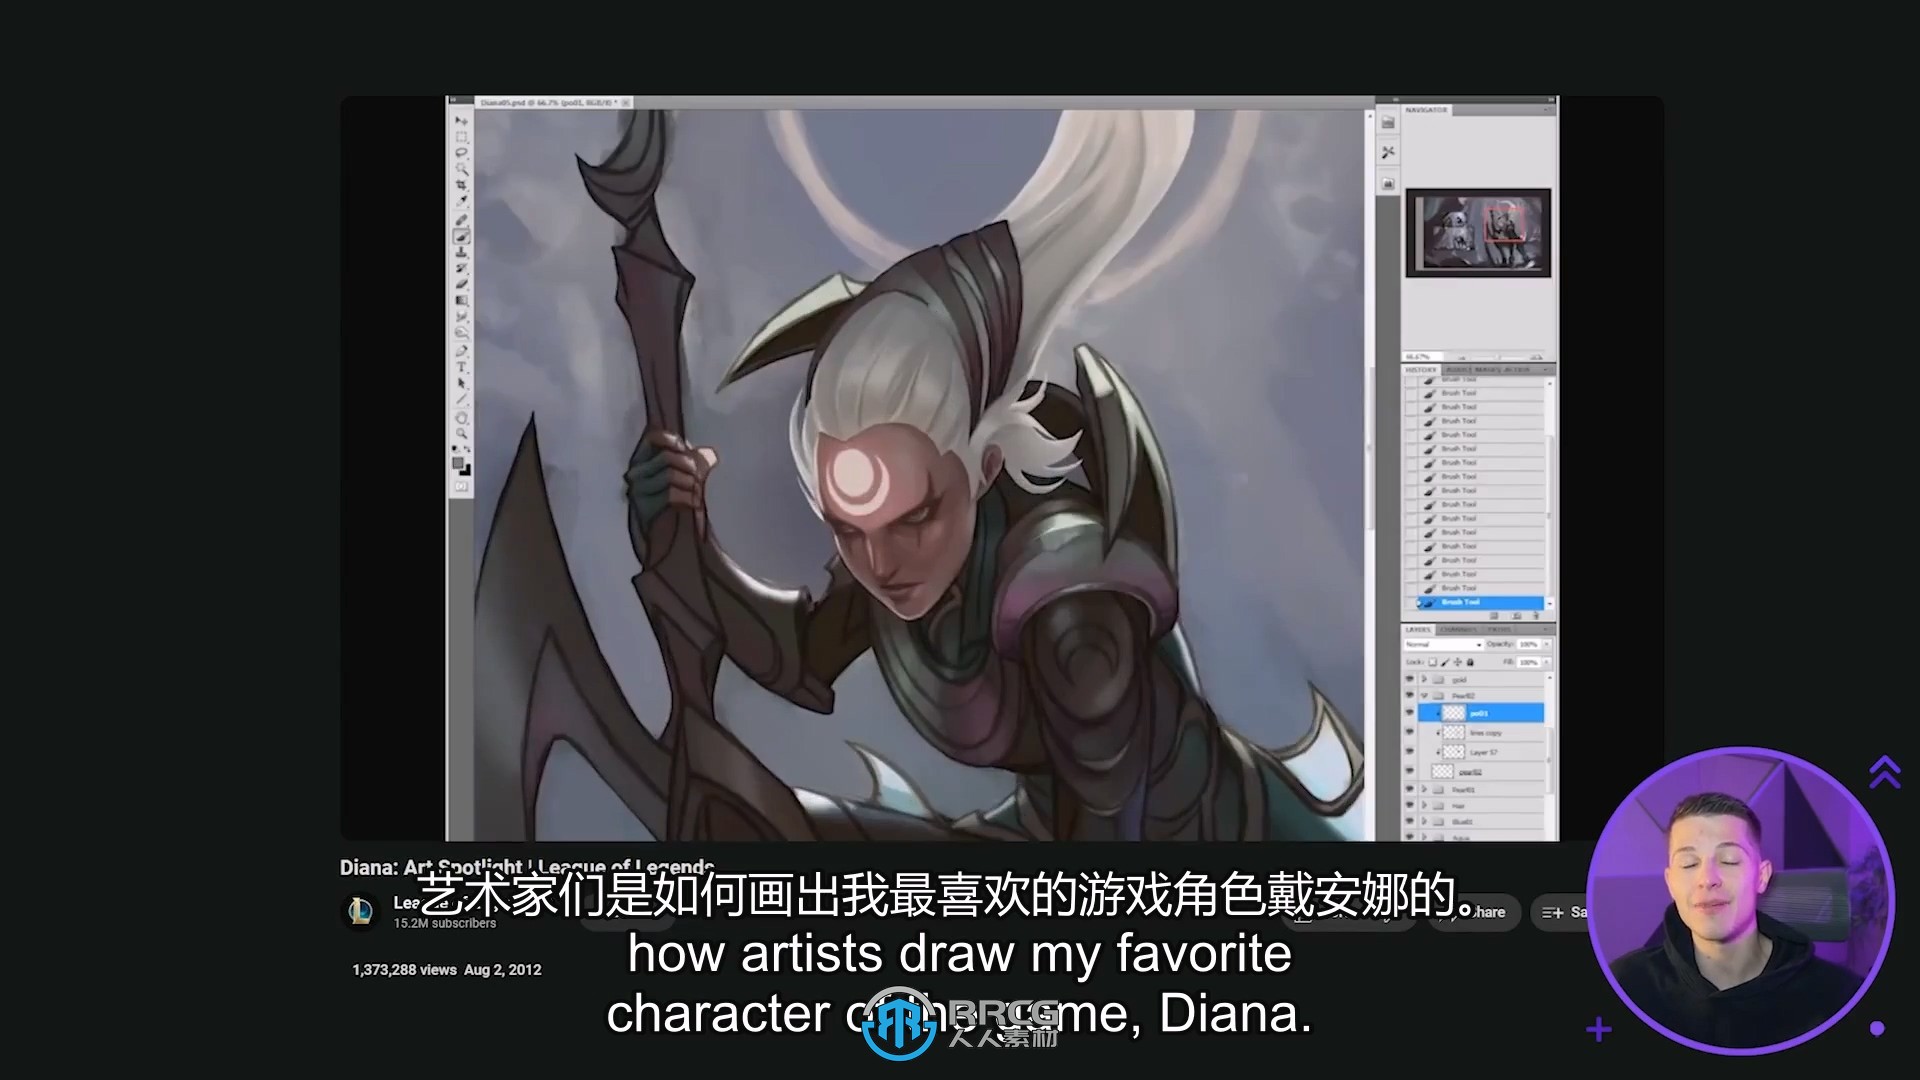Switch to the History tab
1920x1080 pixels.
1421,370
